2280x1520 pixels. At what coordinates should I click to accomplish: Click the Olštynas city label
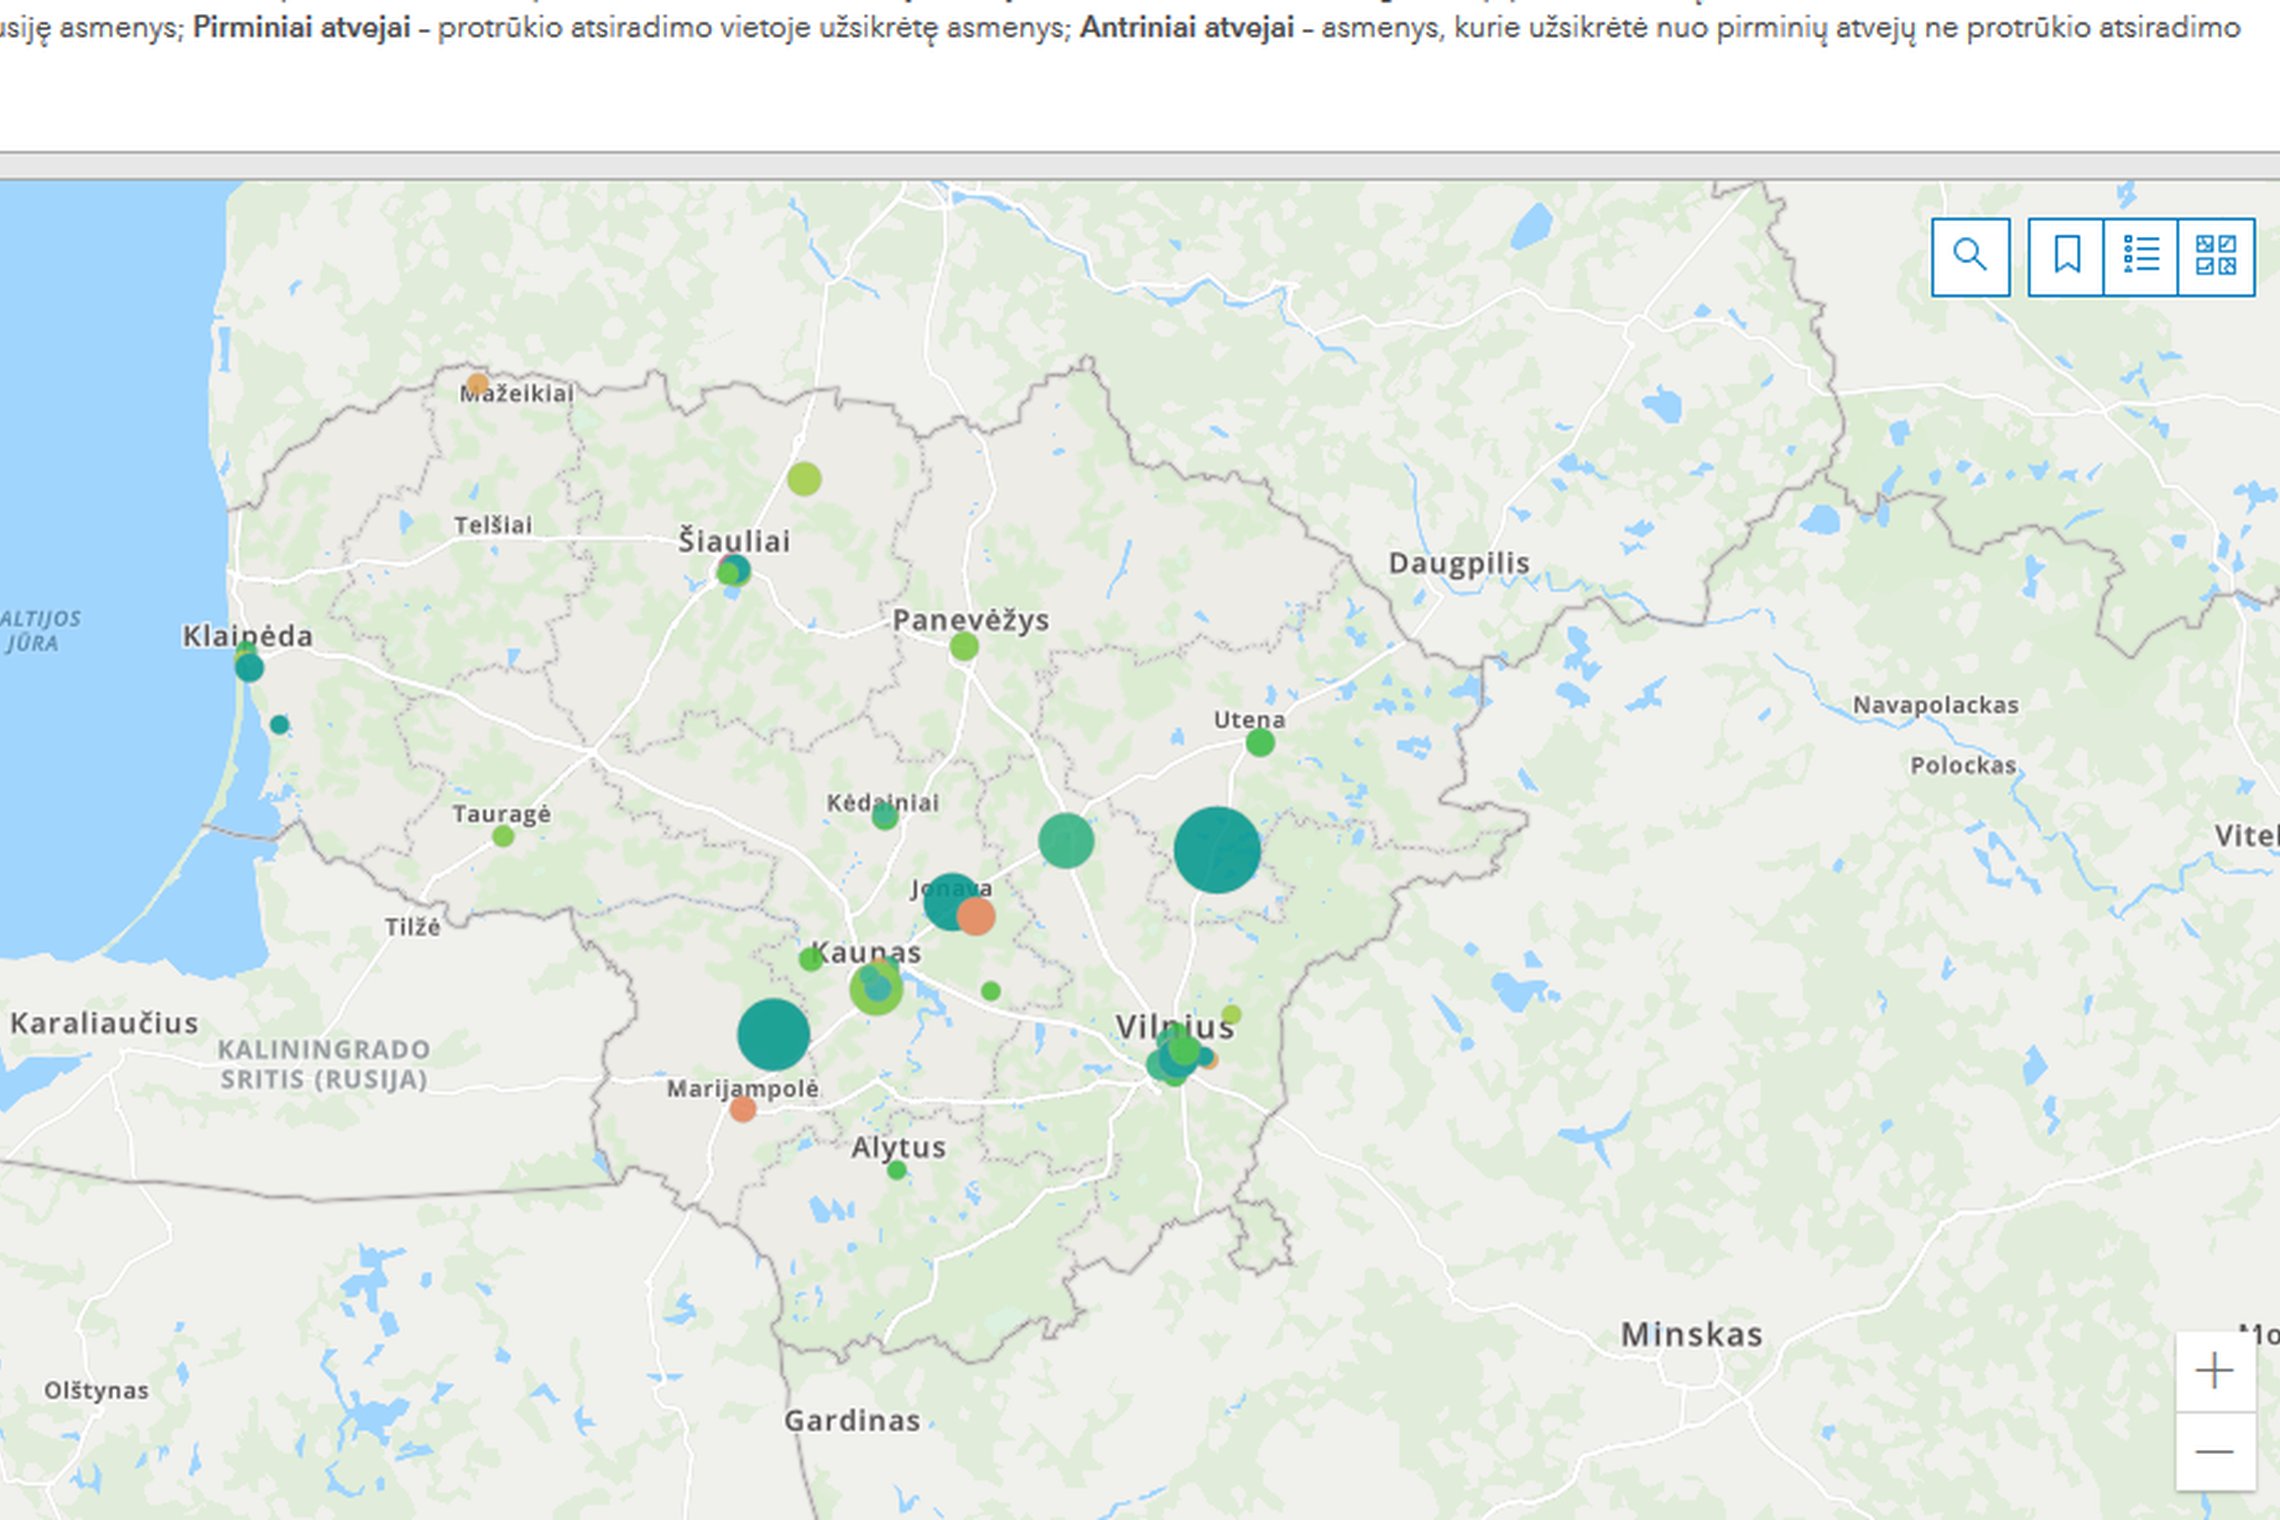tap(96, 1391)
